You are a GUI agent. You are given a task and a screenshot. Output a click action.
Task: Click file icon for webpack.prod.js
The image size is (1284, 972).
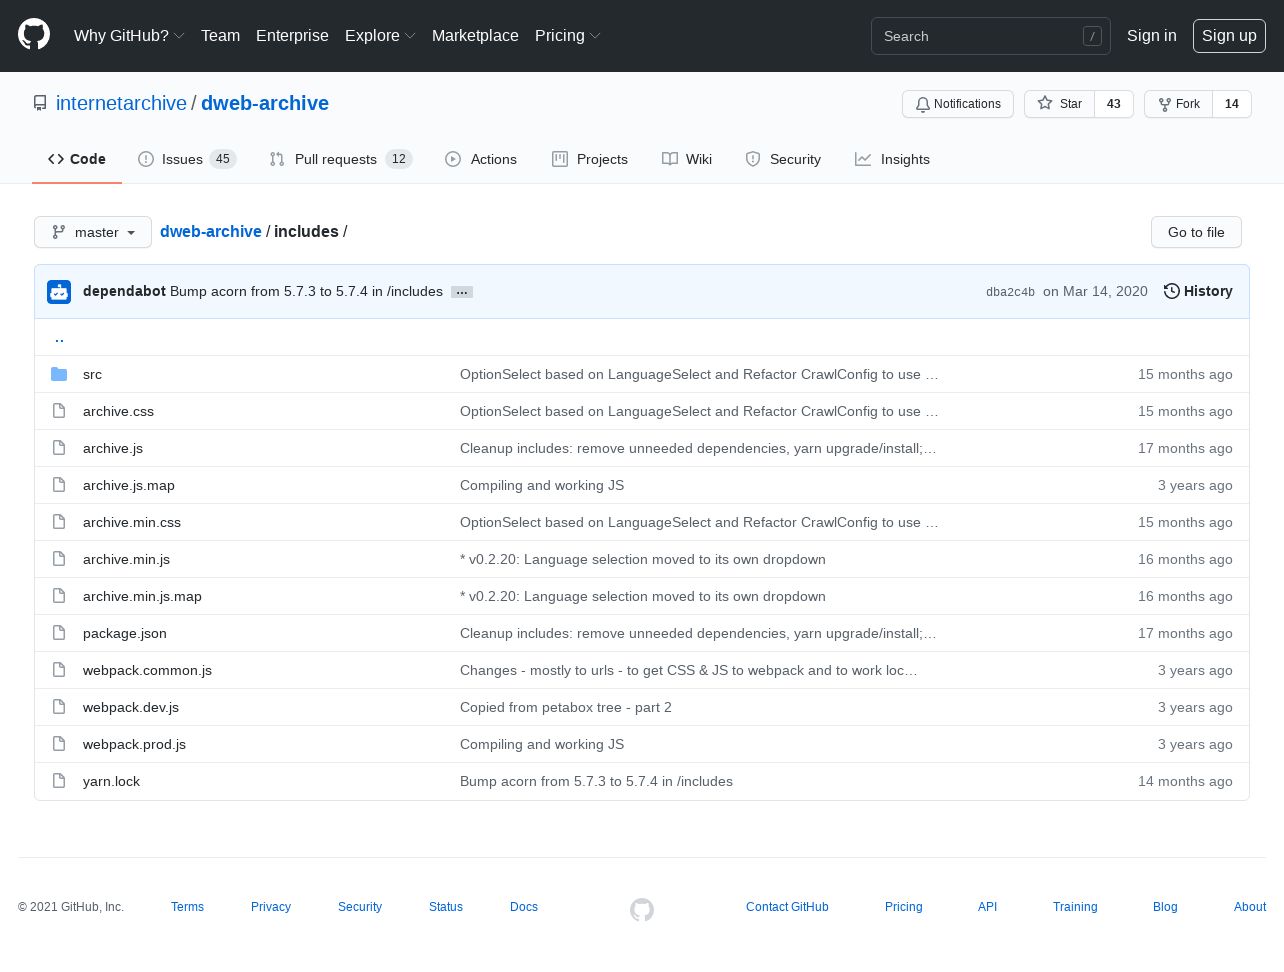pos(59,744)
